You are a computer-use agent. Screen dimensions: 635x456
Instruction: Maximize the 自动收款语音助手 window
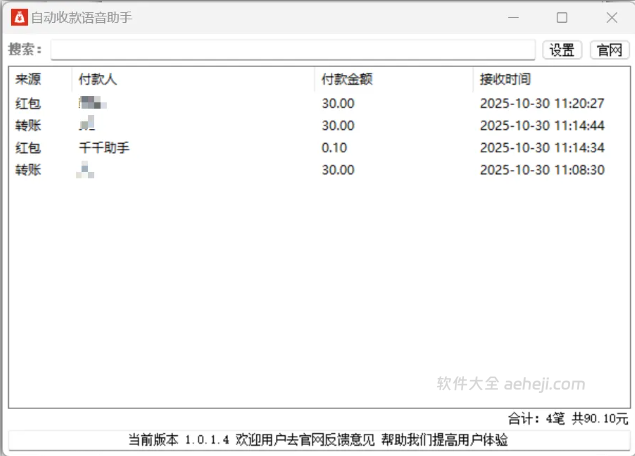[x=562, y=17]
